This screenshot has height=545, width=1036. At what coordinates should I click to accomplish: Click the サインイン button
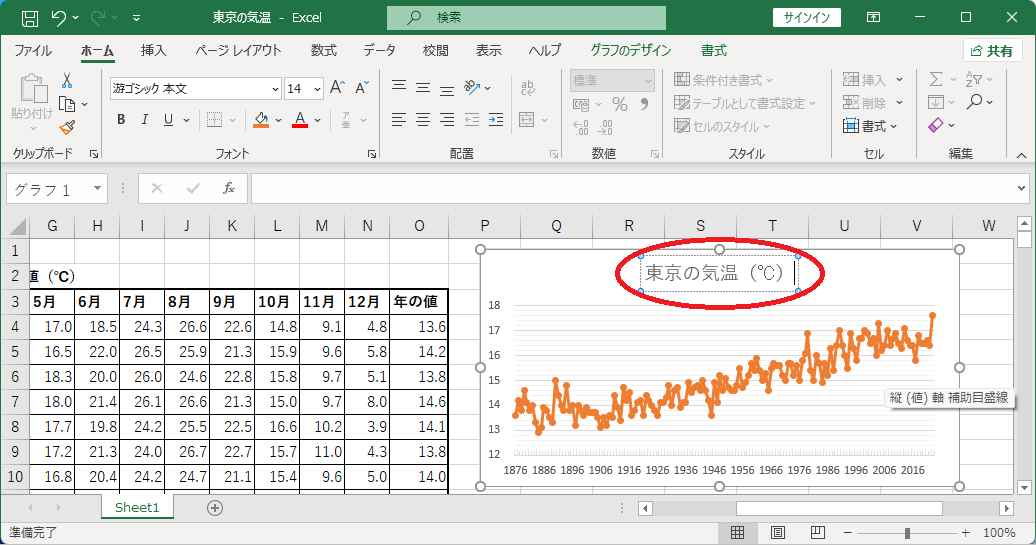807,18
